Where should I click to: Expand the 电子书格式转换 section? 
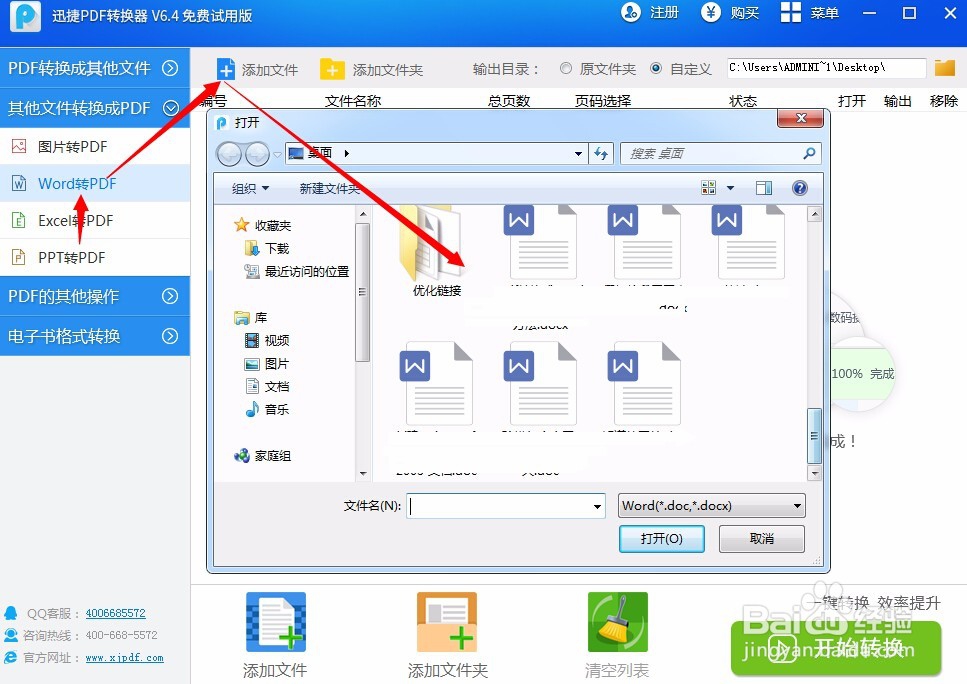[x=94, y=336]
